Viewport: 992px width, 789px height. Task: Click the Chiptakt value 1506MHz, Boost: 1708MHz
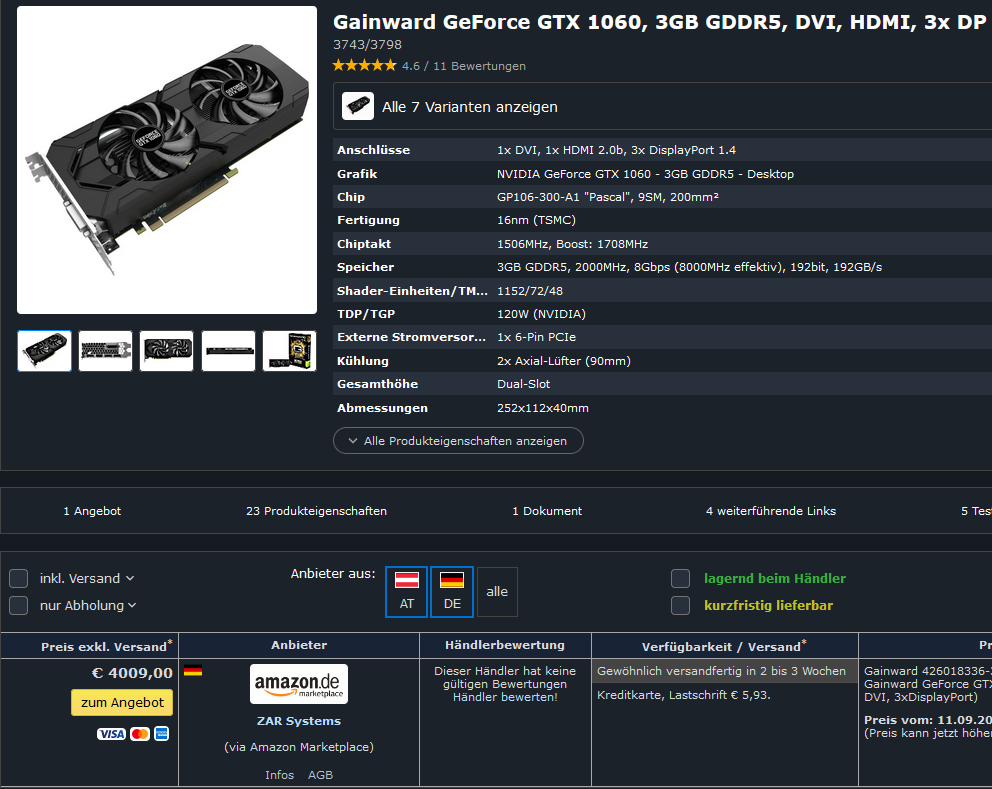(x=572, y=244)
